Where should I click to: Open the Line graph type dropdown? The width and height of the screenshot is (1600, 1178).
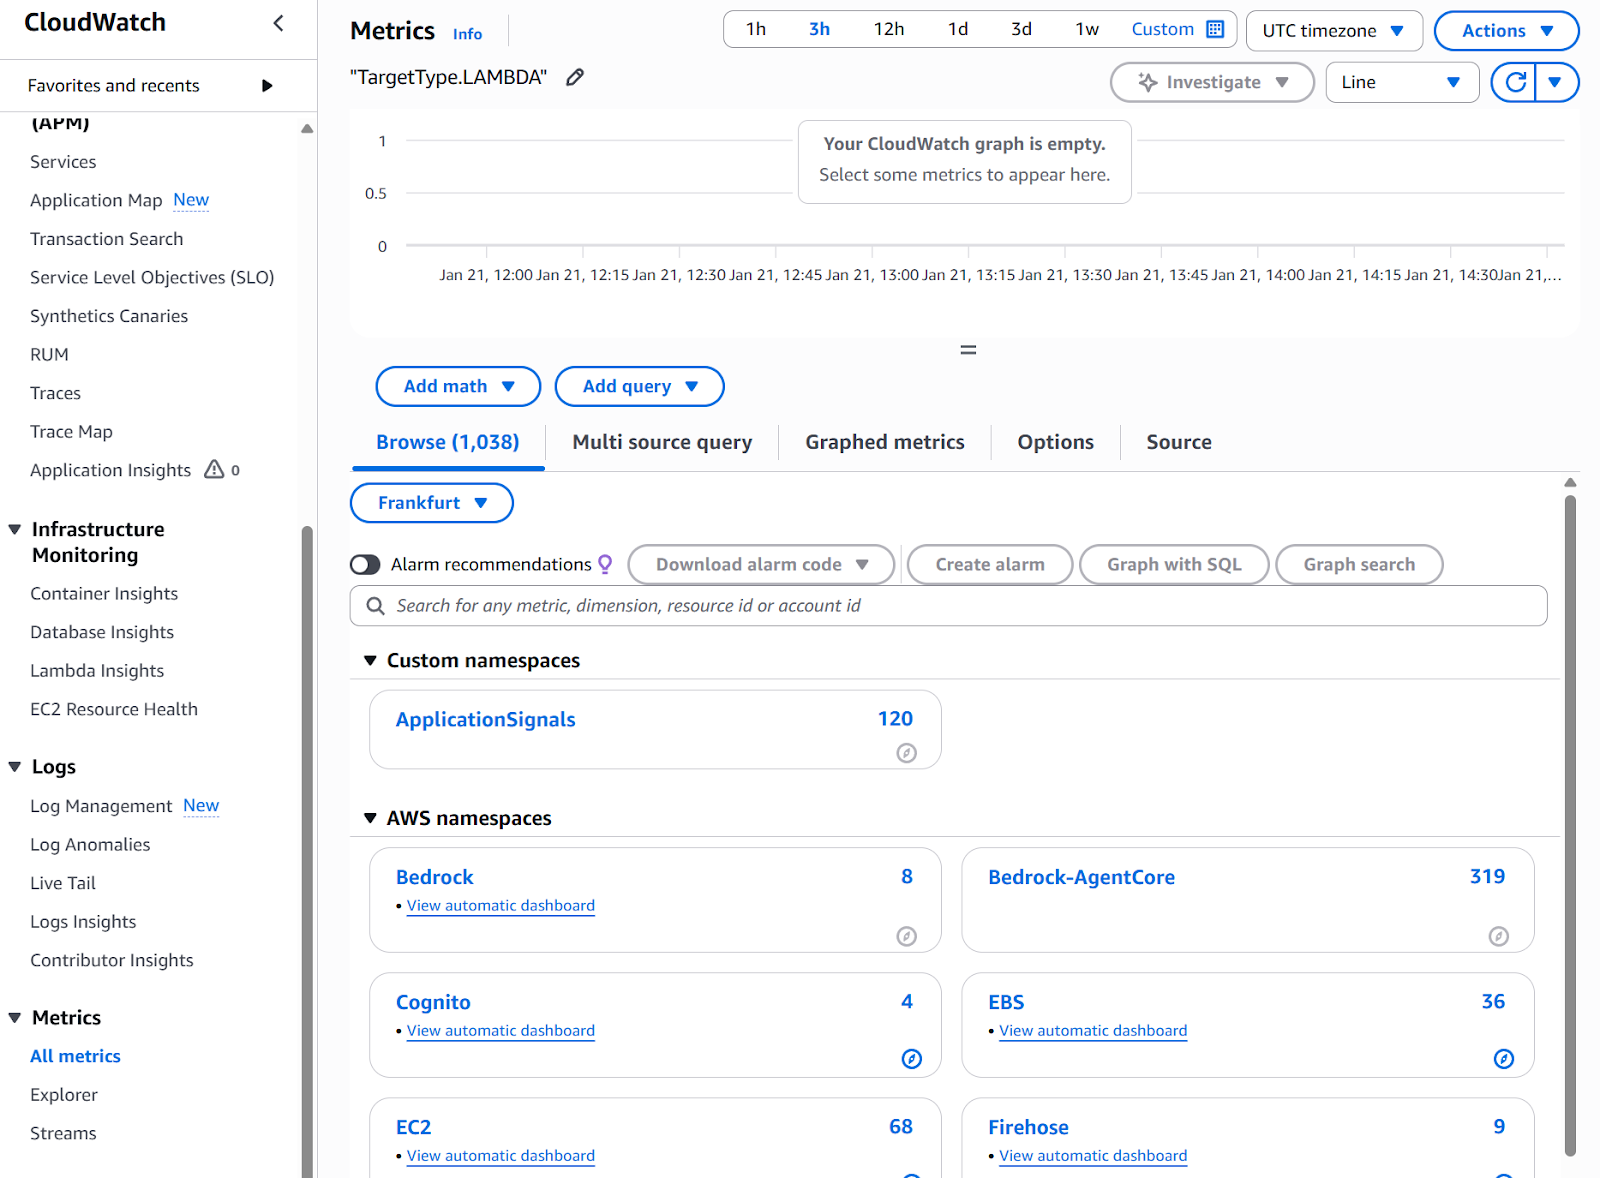[1401, 82]
